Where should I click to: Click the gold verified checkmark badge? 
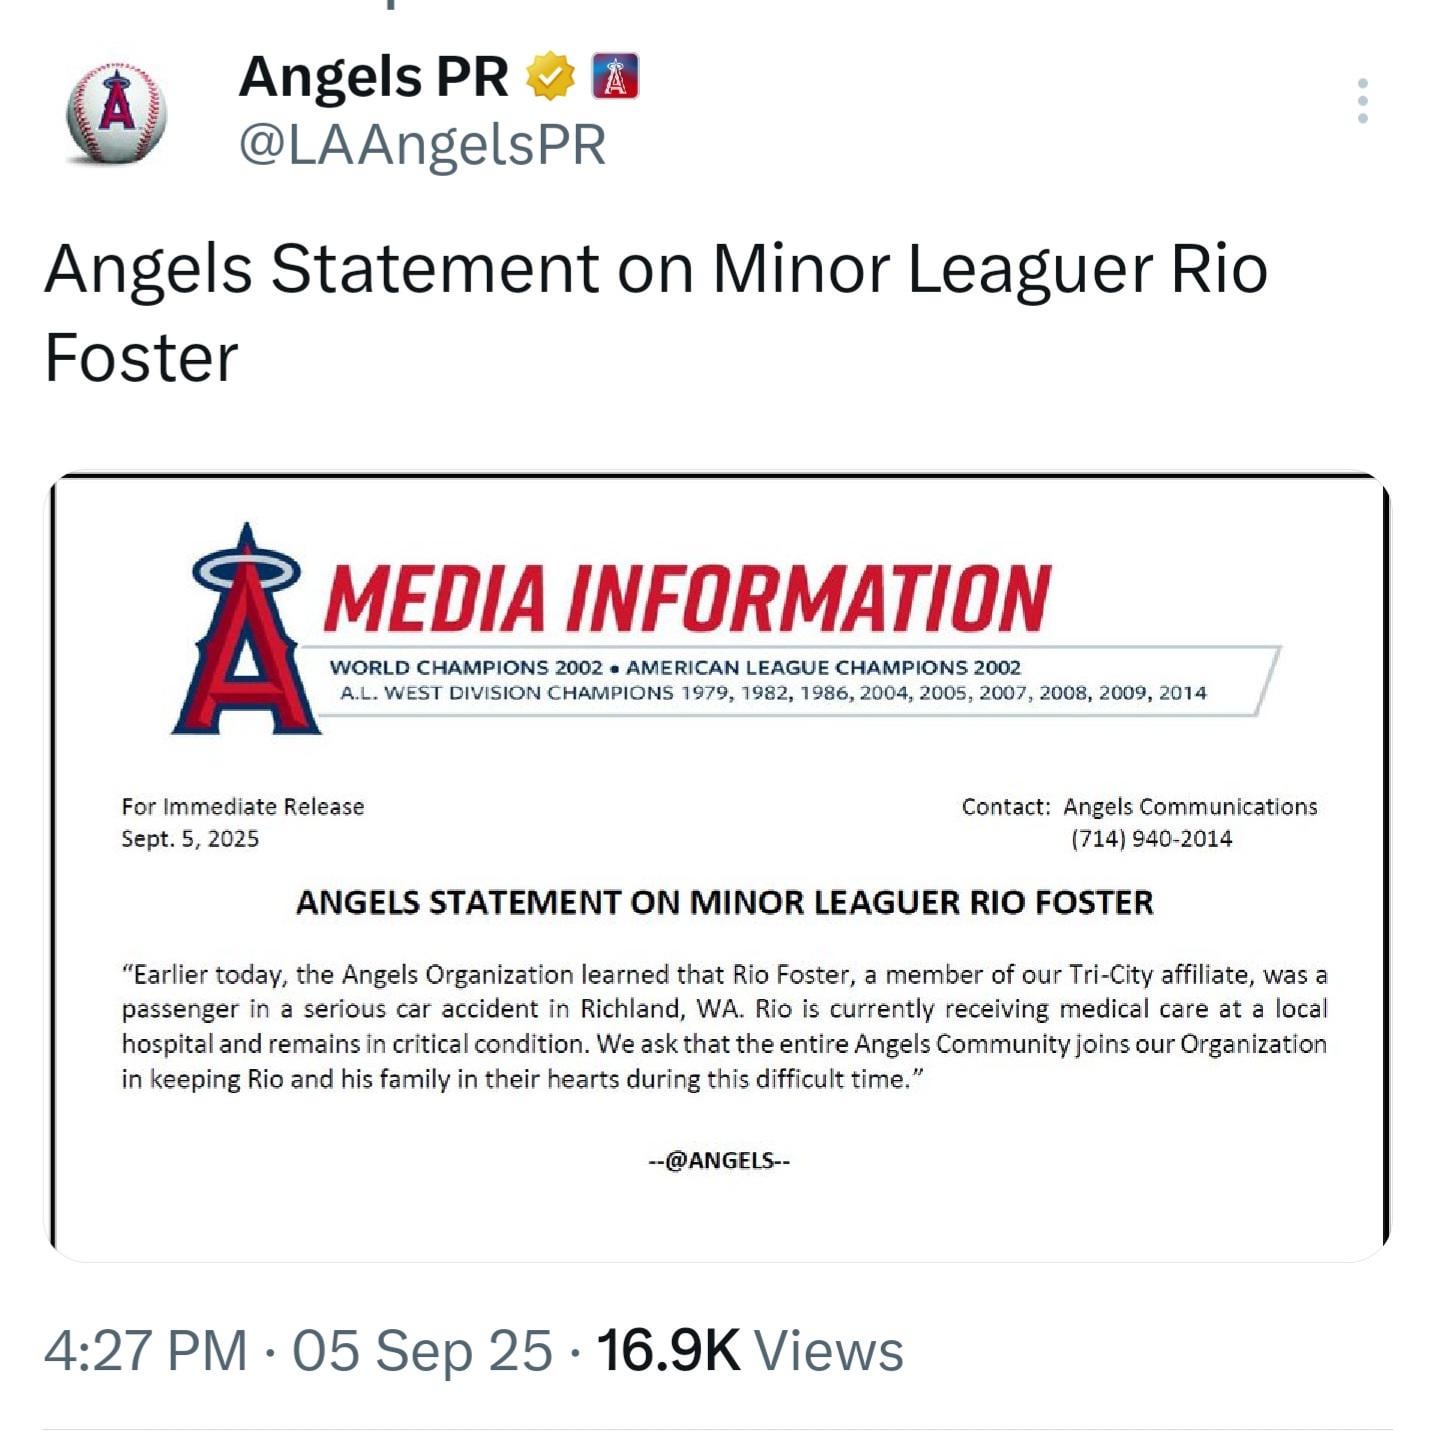point(551,77)
